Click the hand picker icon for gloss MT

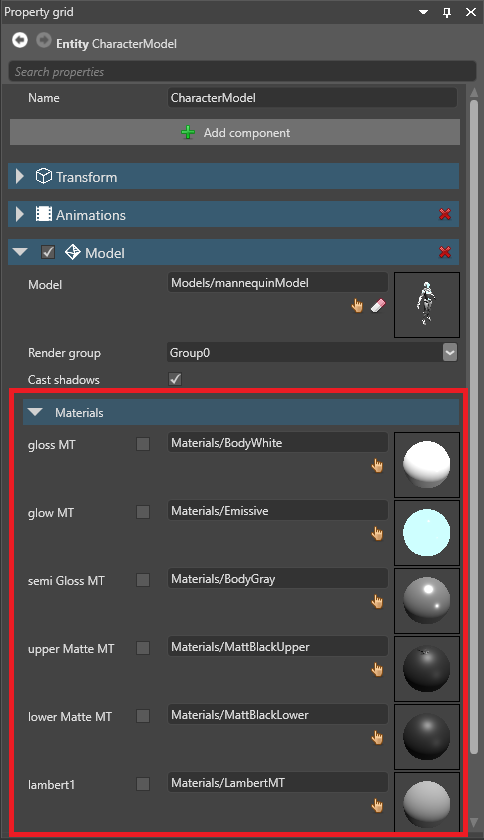377,466
